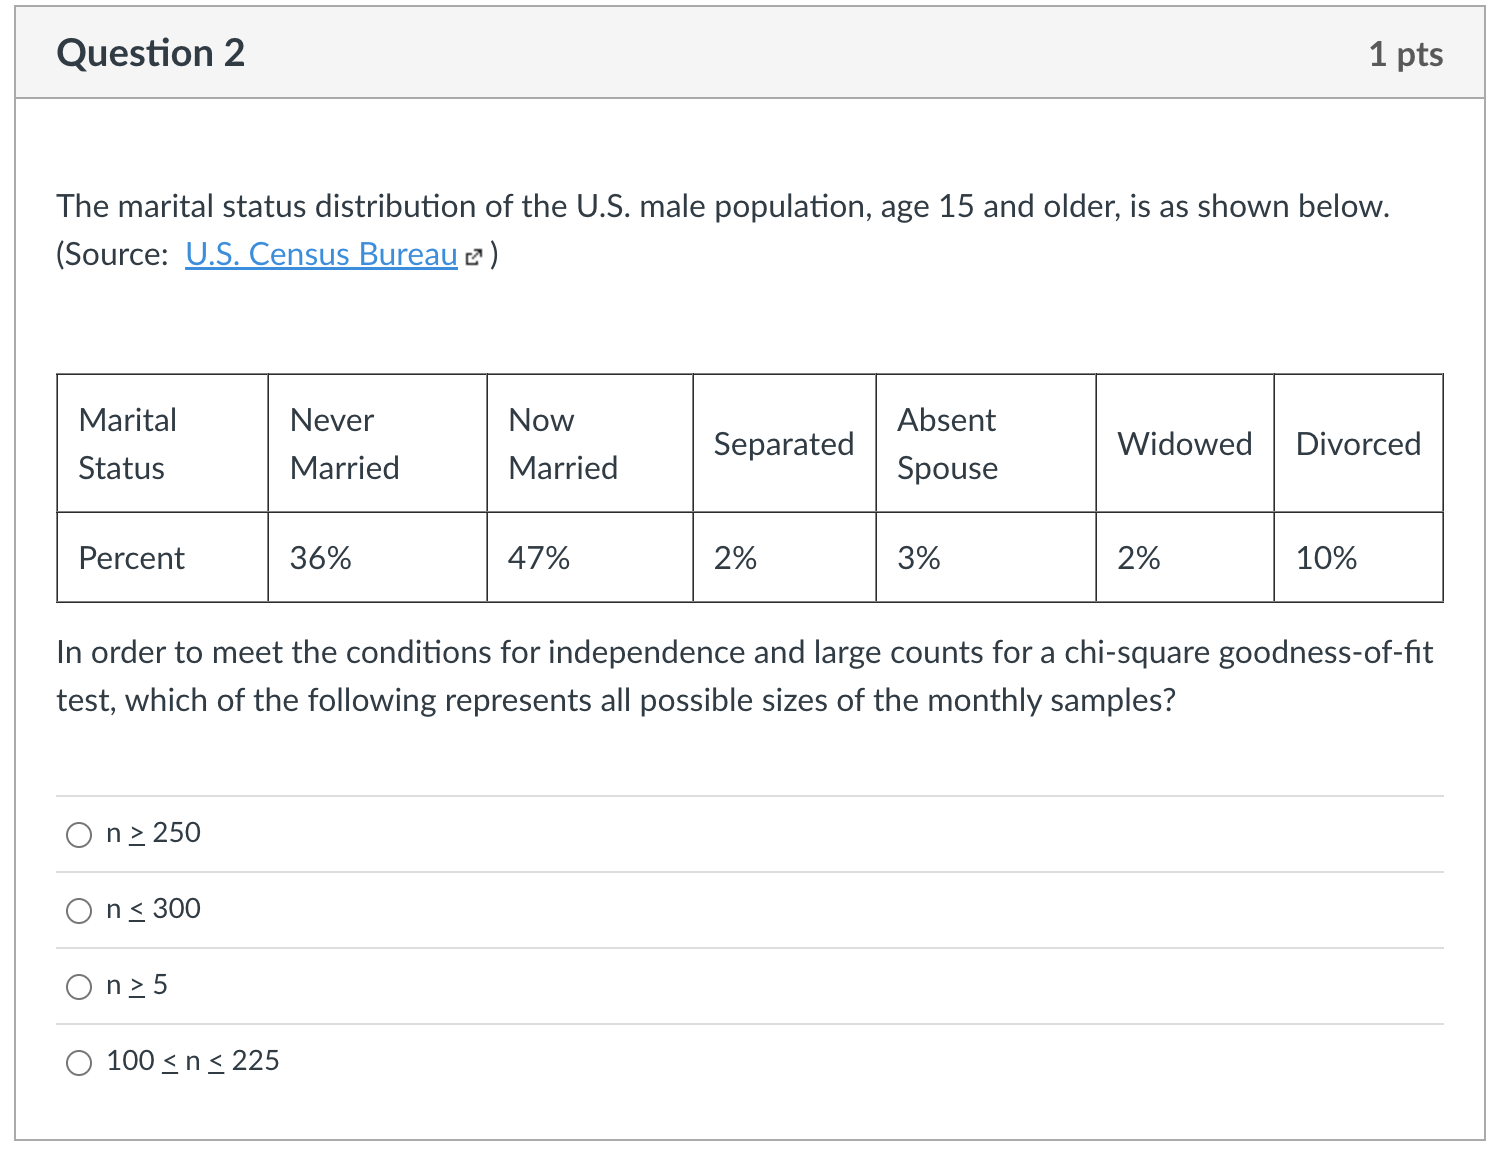Choose the n ≤ 300 answer option

(x=79, y=910)
